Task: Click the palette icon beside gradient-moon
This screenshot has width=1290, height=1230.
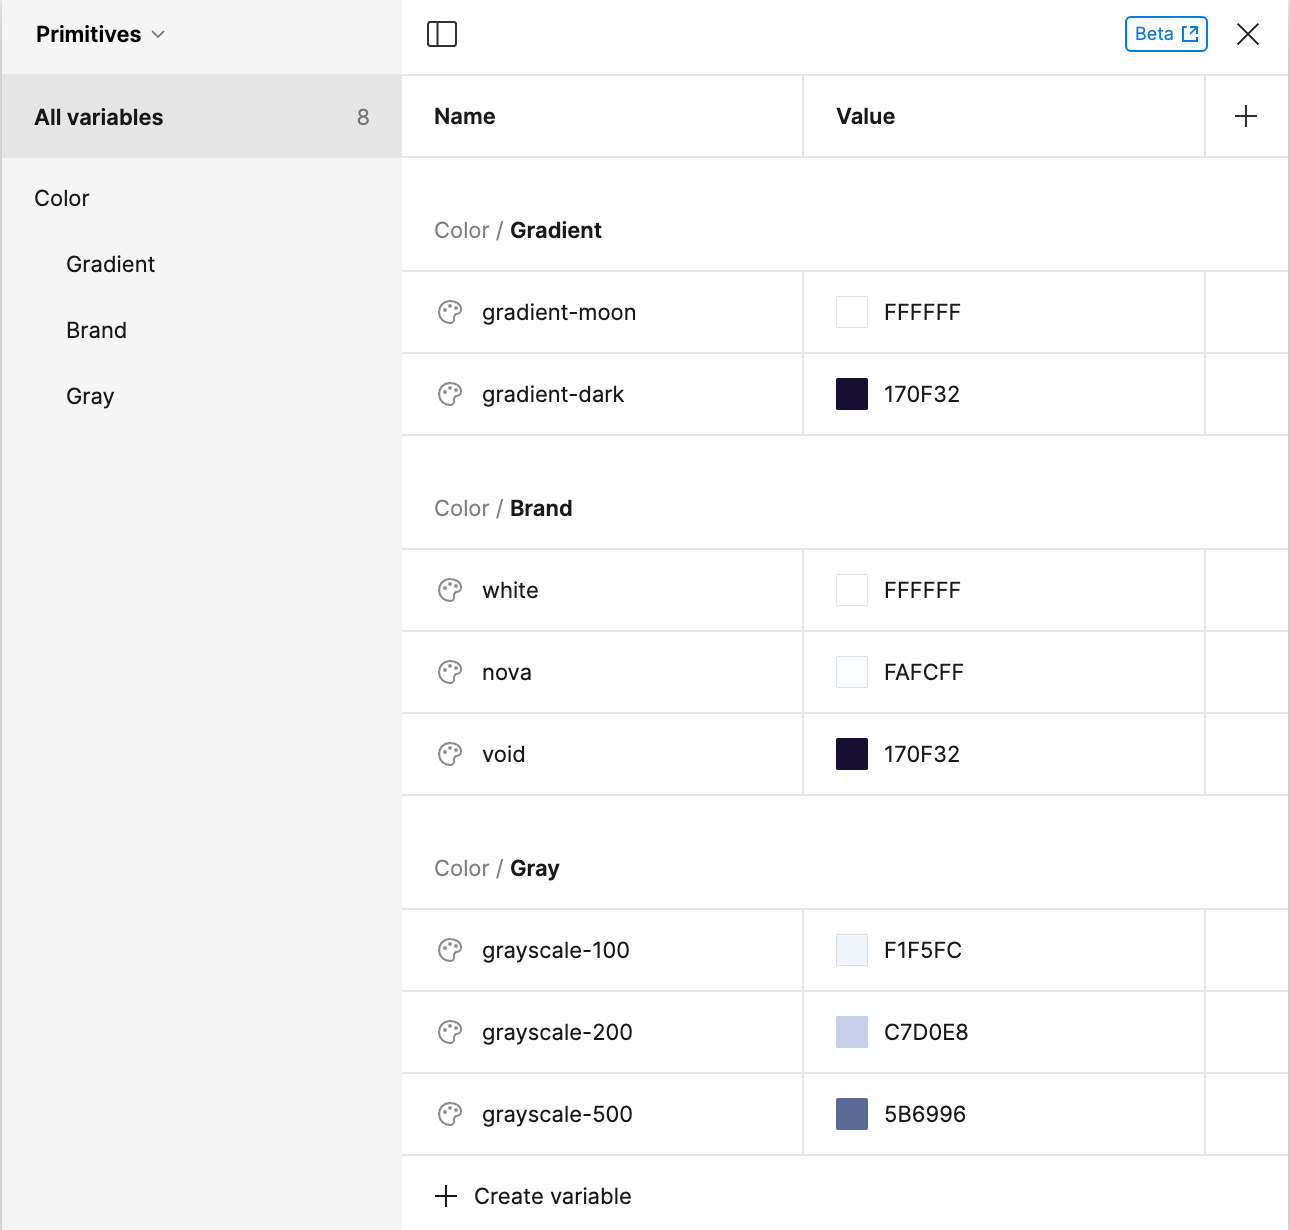Action: [x=450, y=312]
